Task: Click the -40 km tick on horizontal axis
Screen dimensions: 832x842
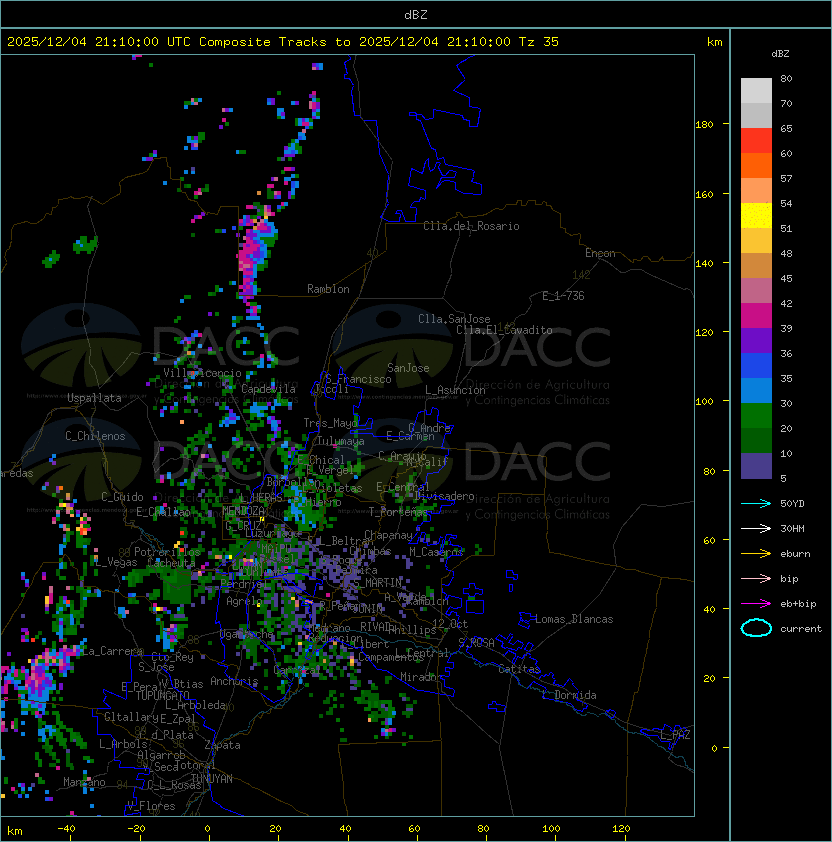Action: 66,829
